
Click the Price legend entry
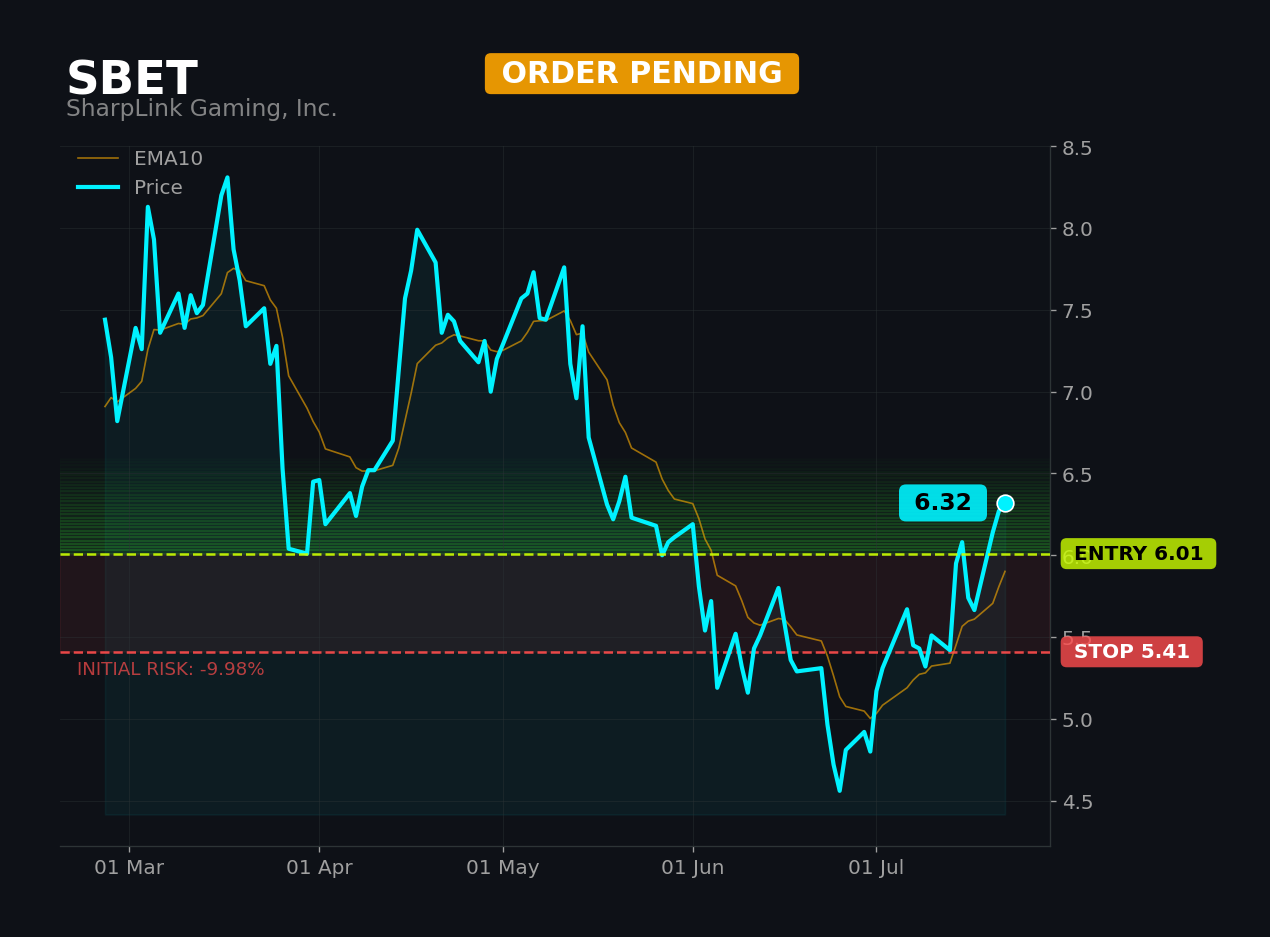pos(130,188)
